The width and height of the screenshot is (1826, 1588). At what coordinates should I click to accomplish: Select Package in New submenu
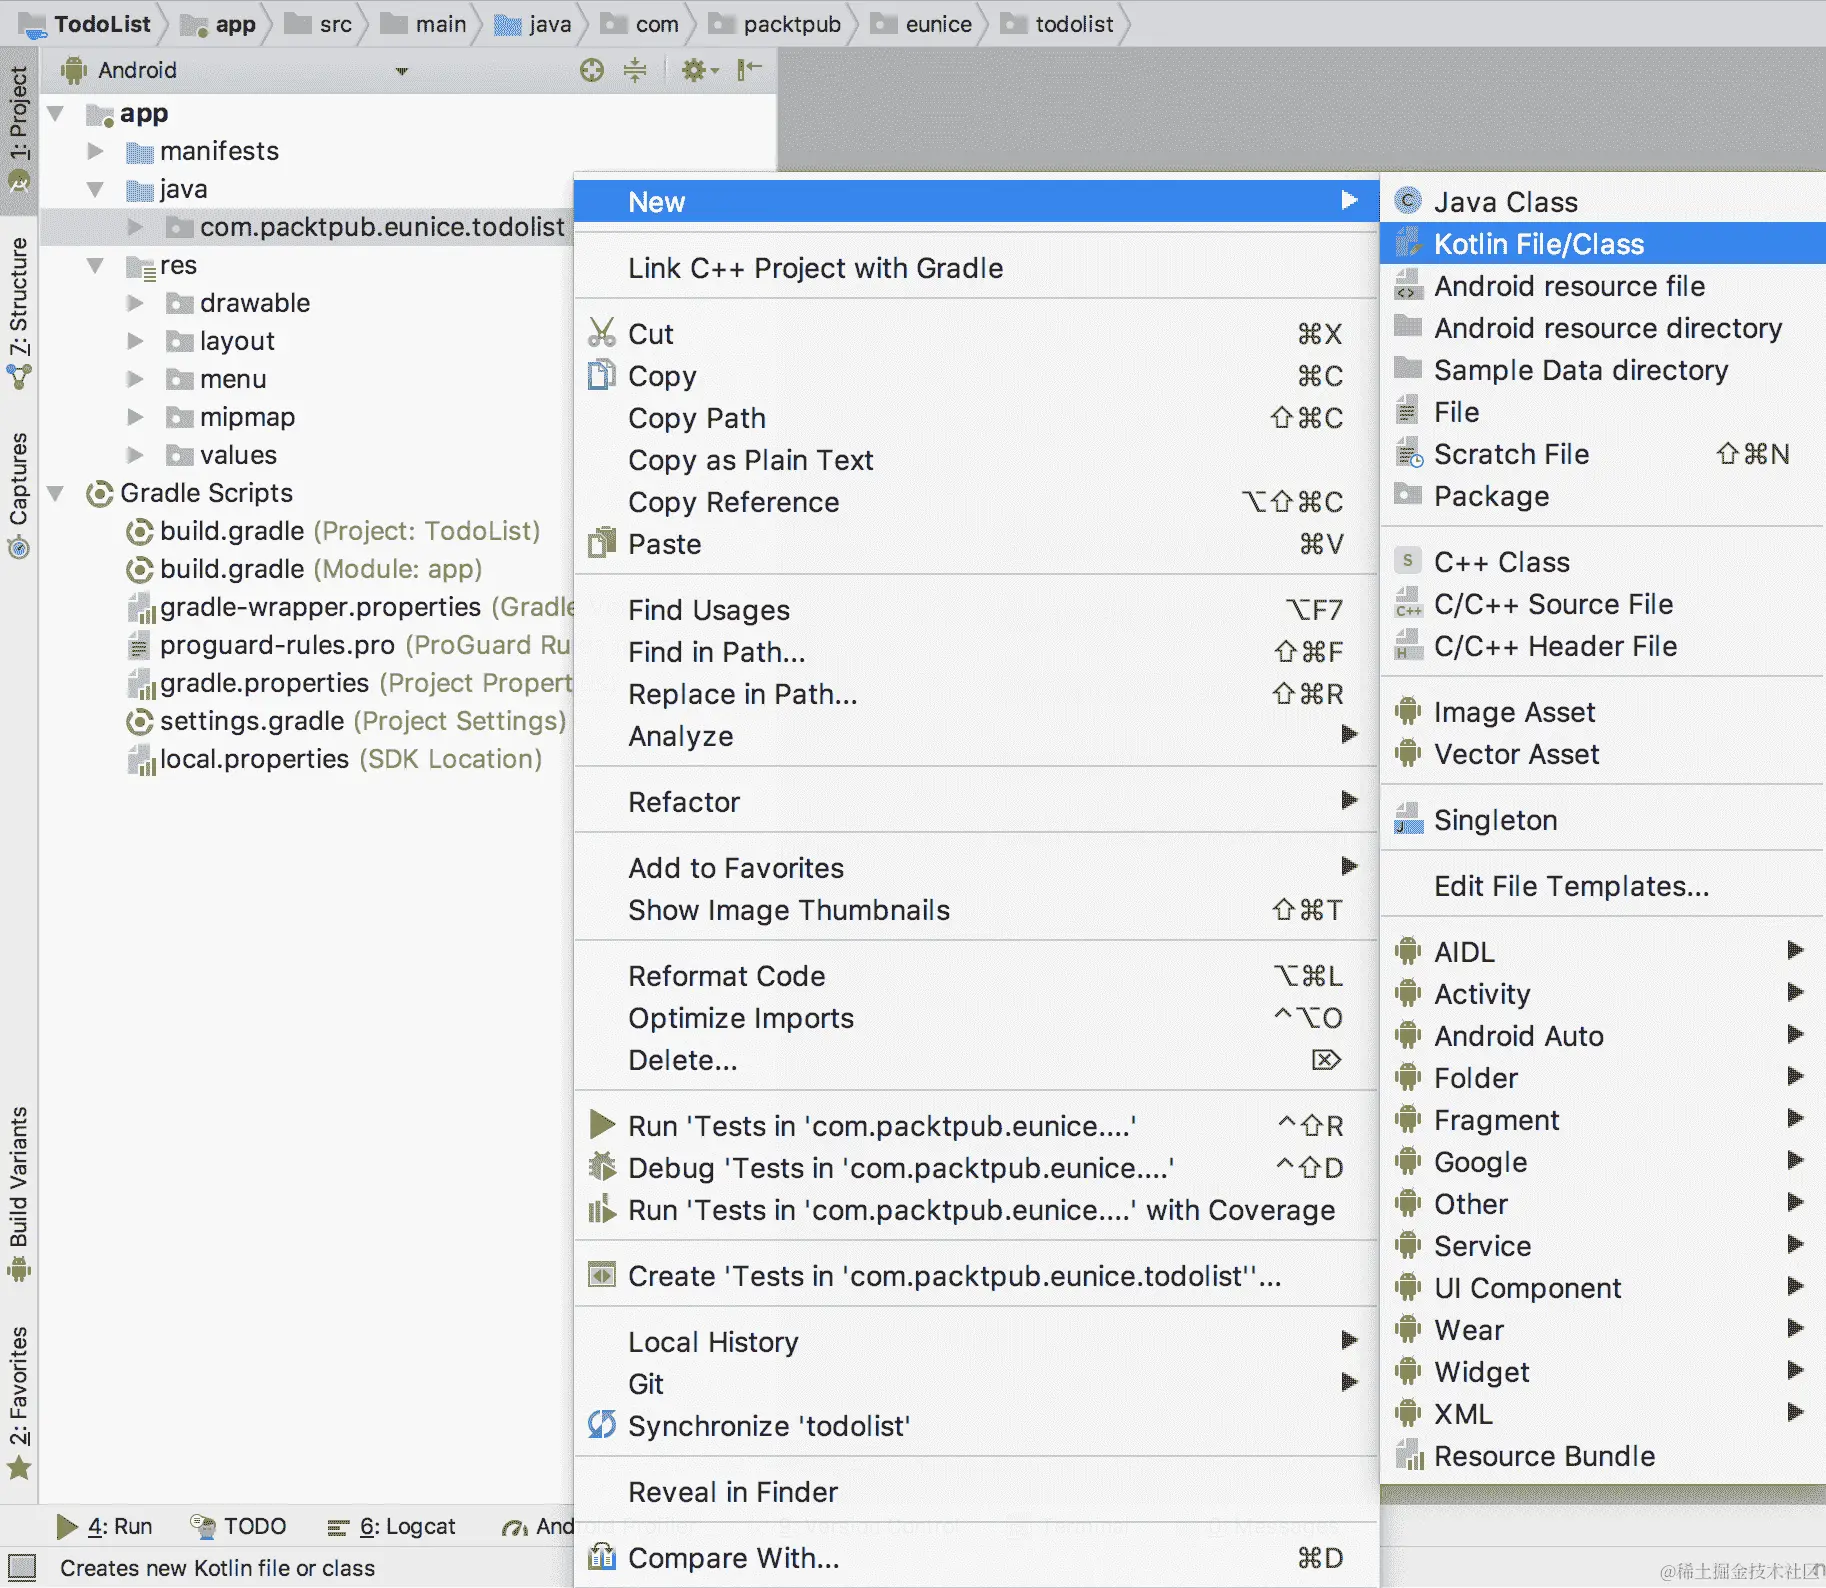tap(1602, 495)
